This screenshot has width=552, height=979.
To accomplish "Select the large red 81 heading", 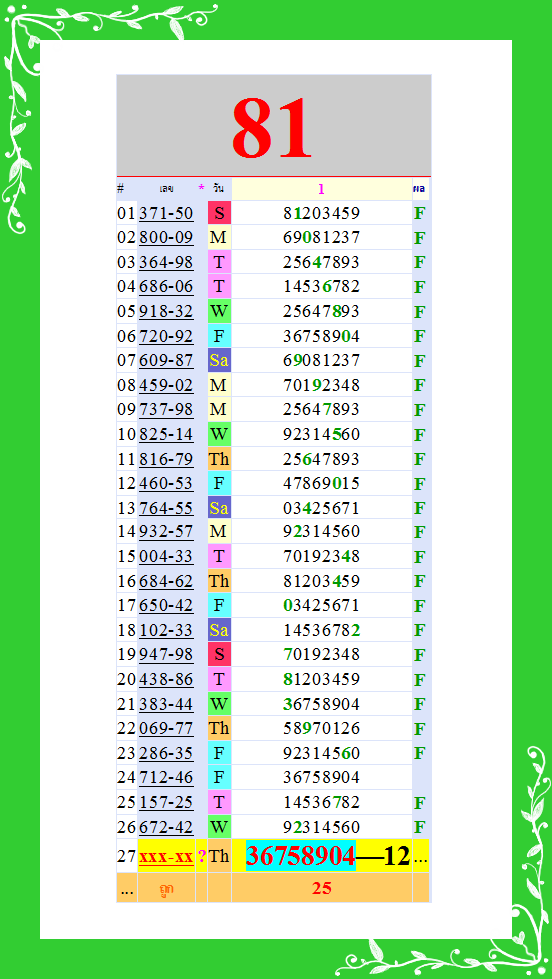I will 272,128.
